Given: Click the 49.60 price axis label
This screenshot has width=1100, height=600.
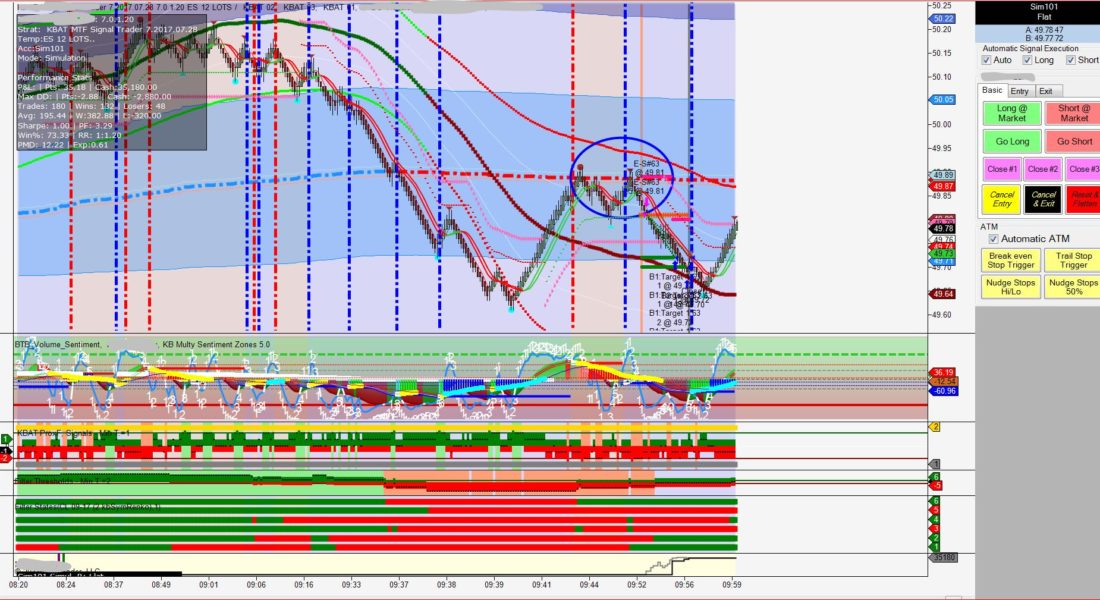Looking at the screenshot, I should pyautogui.click(x=942, y=314).
